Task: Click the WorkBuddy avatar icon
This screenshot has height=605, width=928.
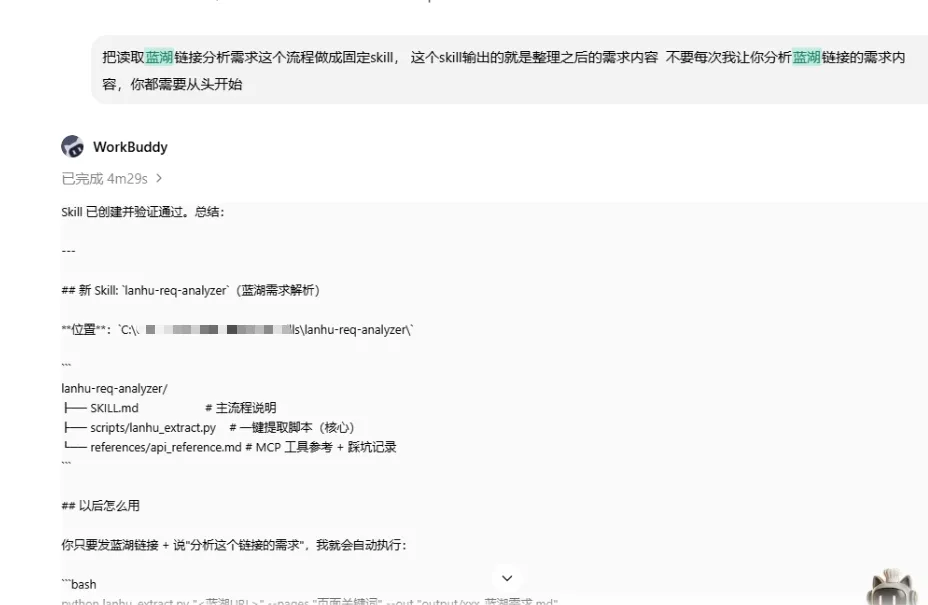Action: pos(72,146)
